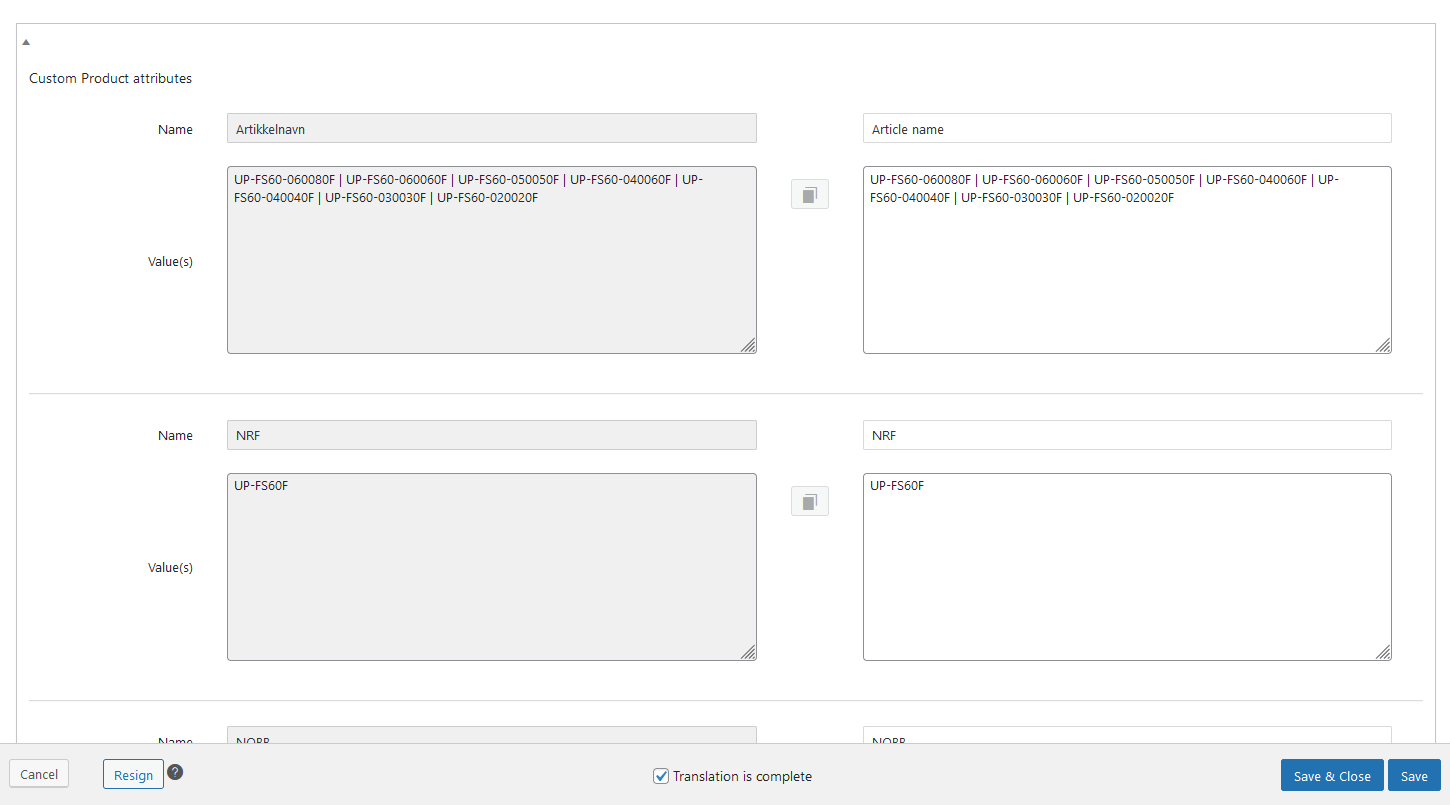This screenshot has width=1450, height=805.
Task: Focus the translated article values textarea
Action: click(1127, 260)
